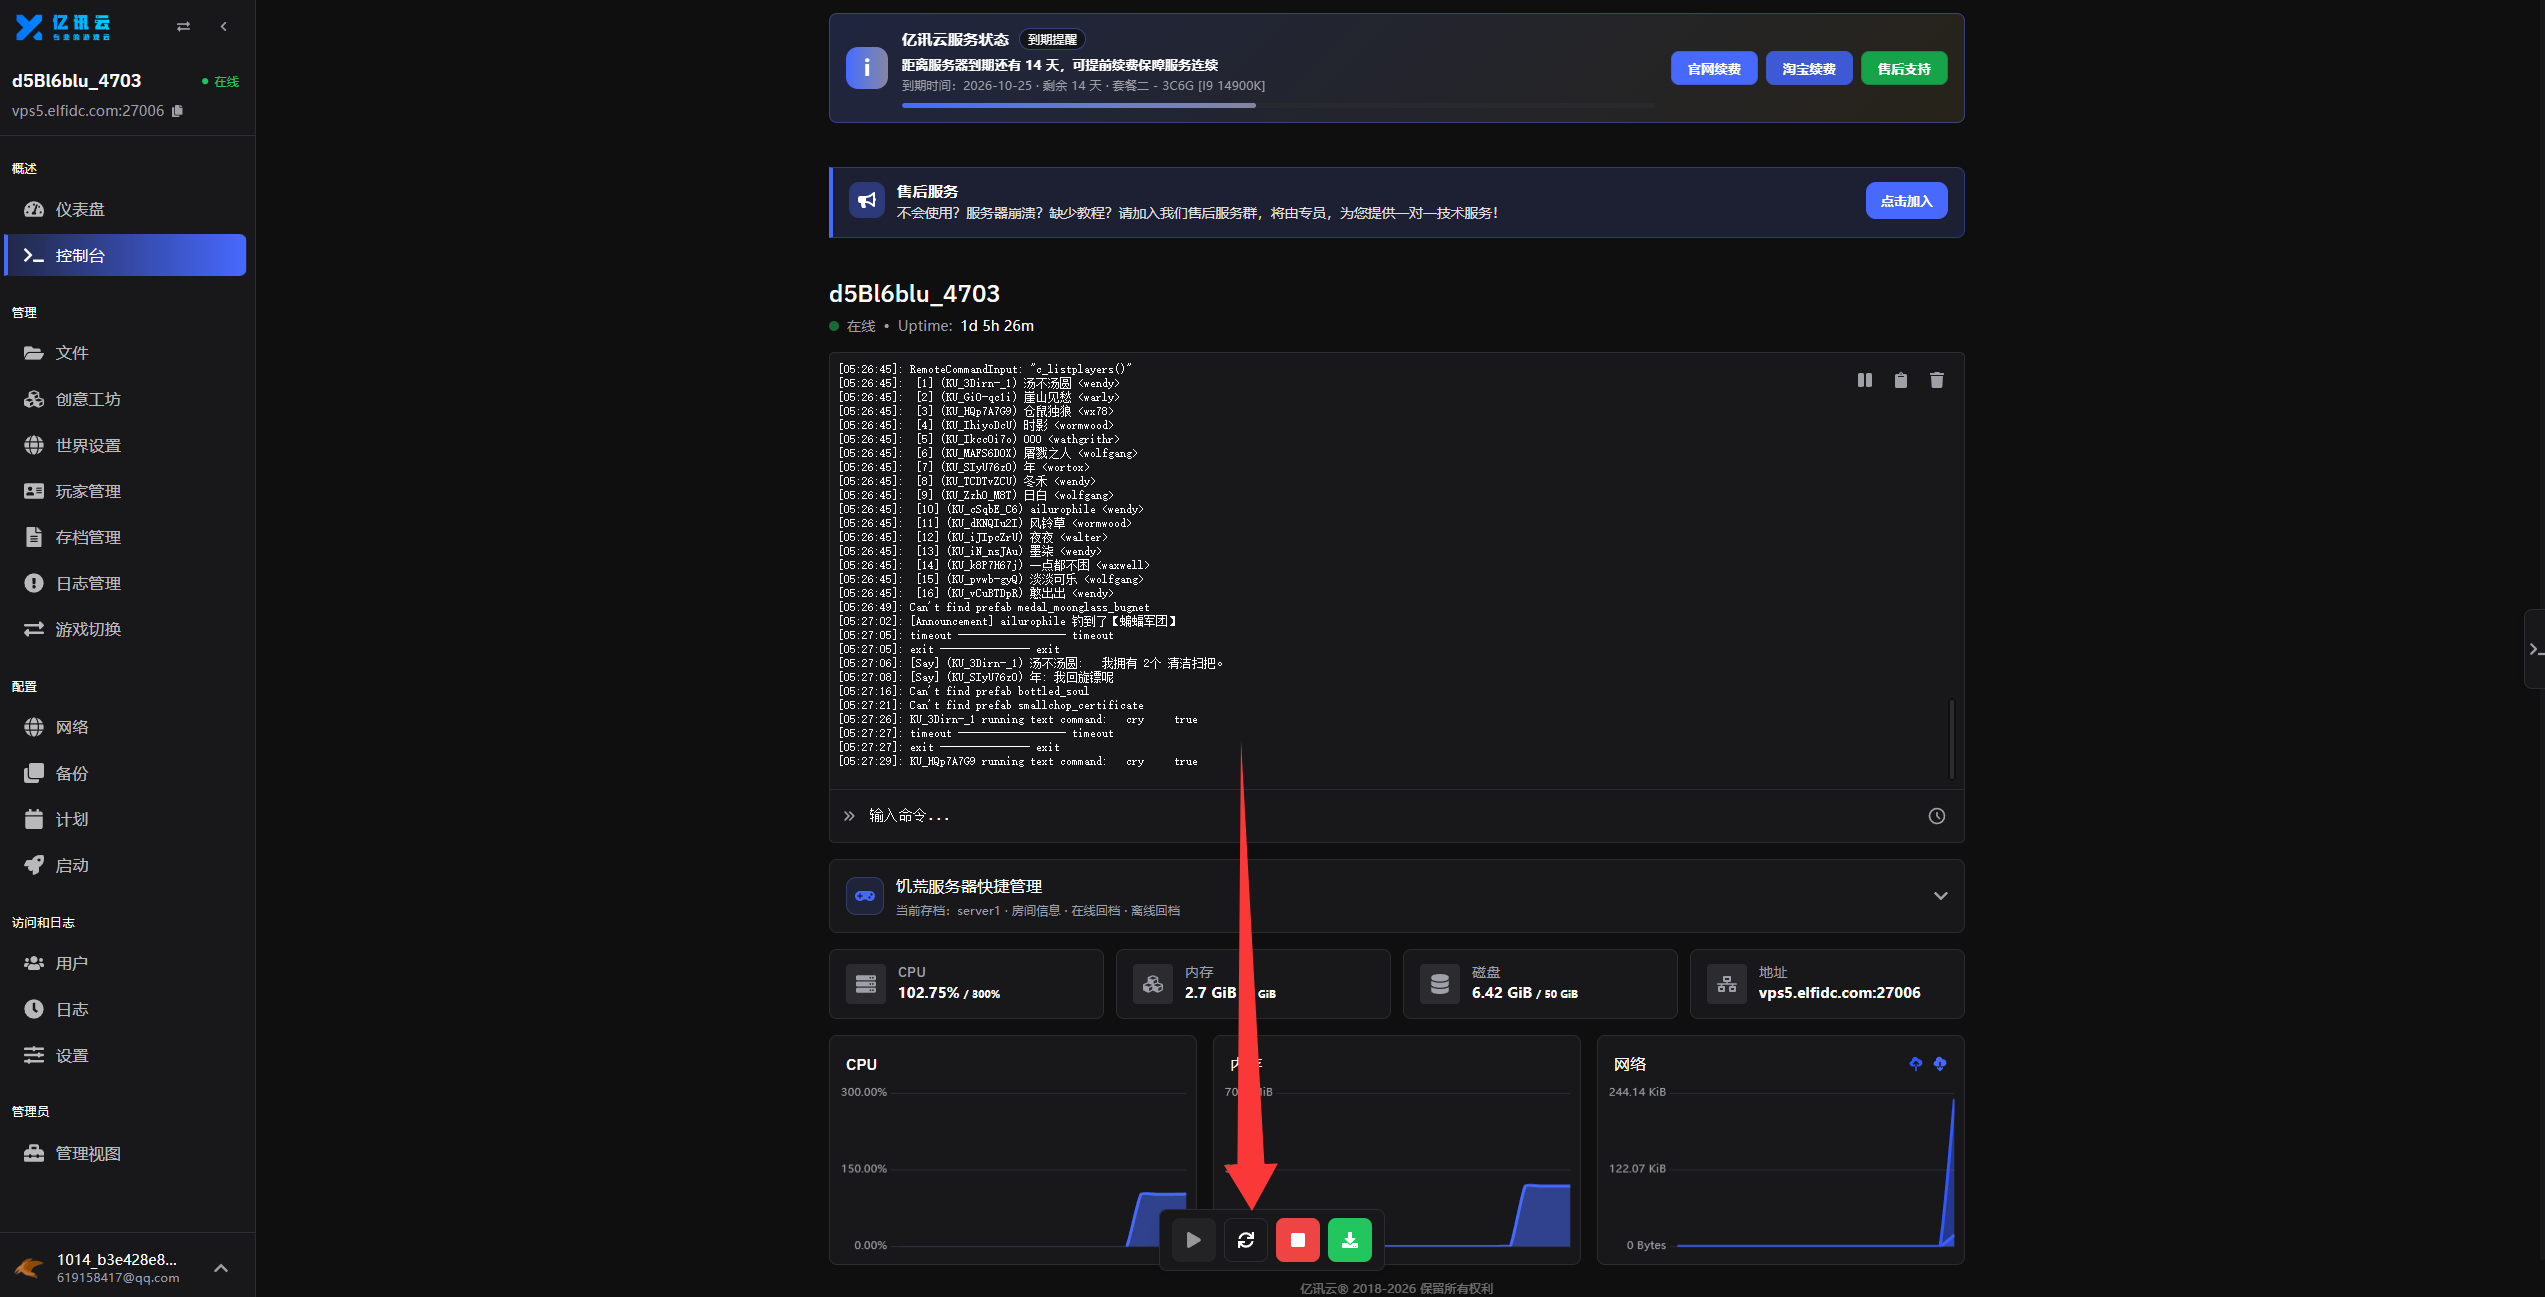
Task: Collapse the sidebar with the arrow
Action: 223,27
